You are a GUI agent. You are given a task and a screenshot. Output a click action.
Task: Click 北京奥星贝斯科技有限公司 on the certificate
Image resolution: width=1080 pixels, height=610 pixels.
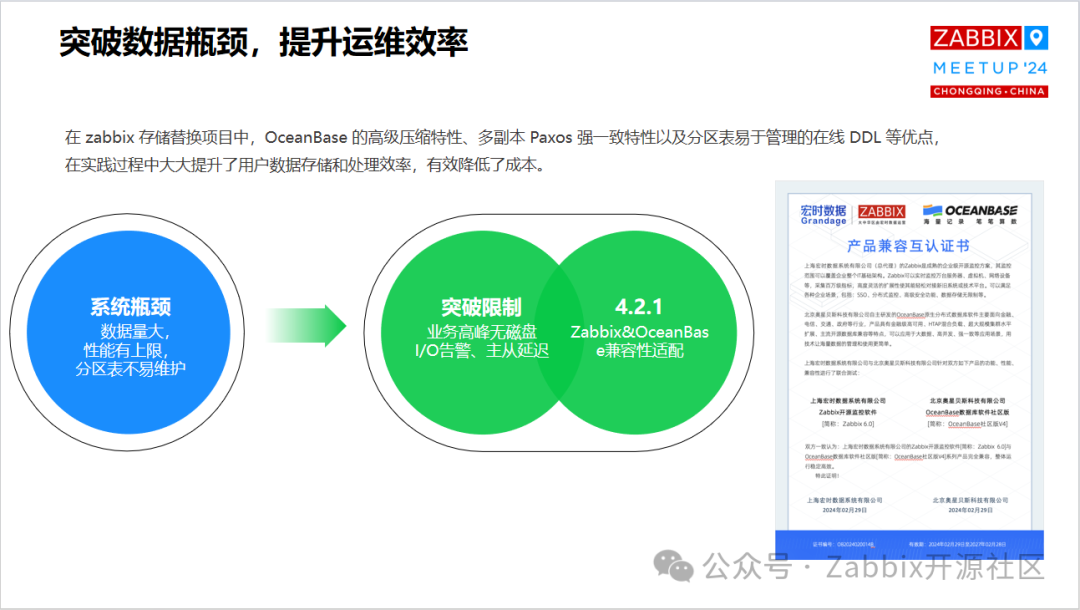965,400
